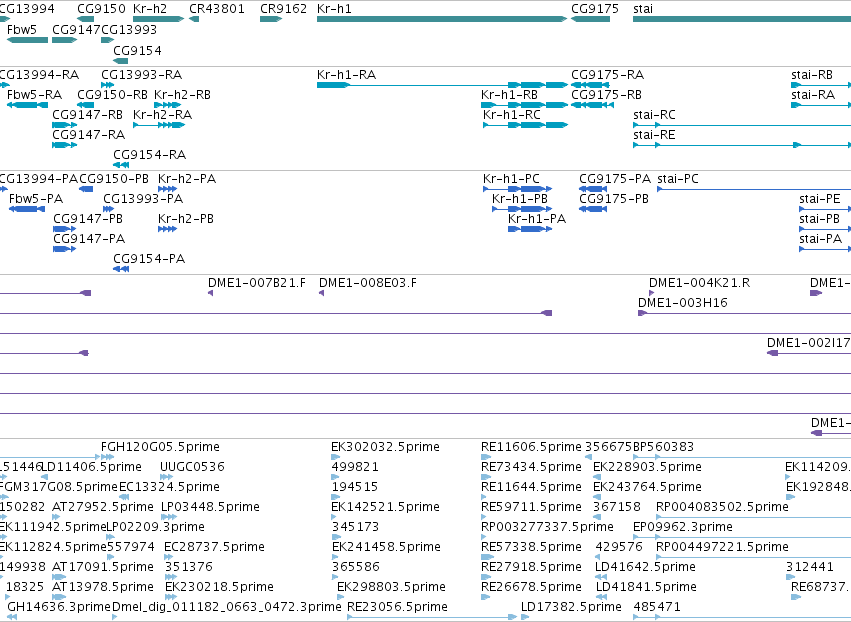
Task: Open the stai-RC transcript label
Action: click(654, 115)
